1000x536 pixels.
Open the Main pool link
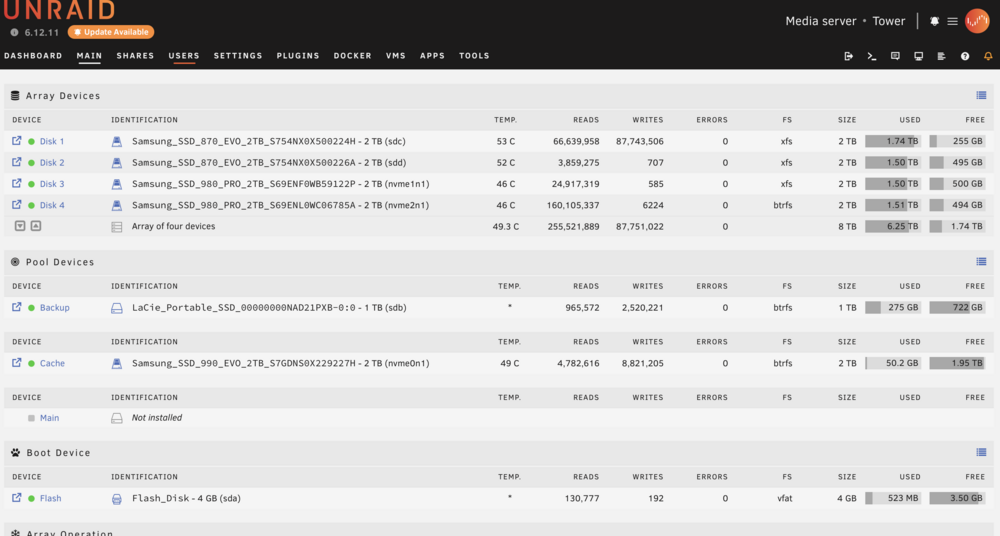[x=49, y=418]
